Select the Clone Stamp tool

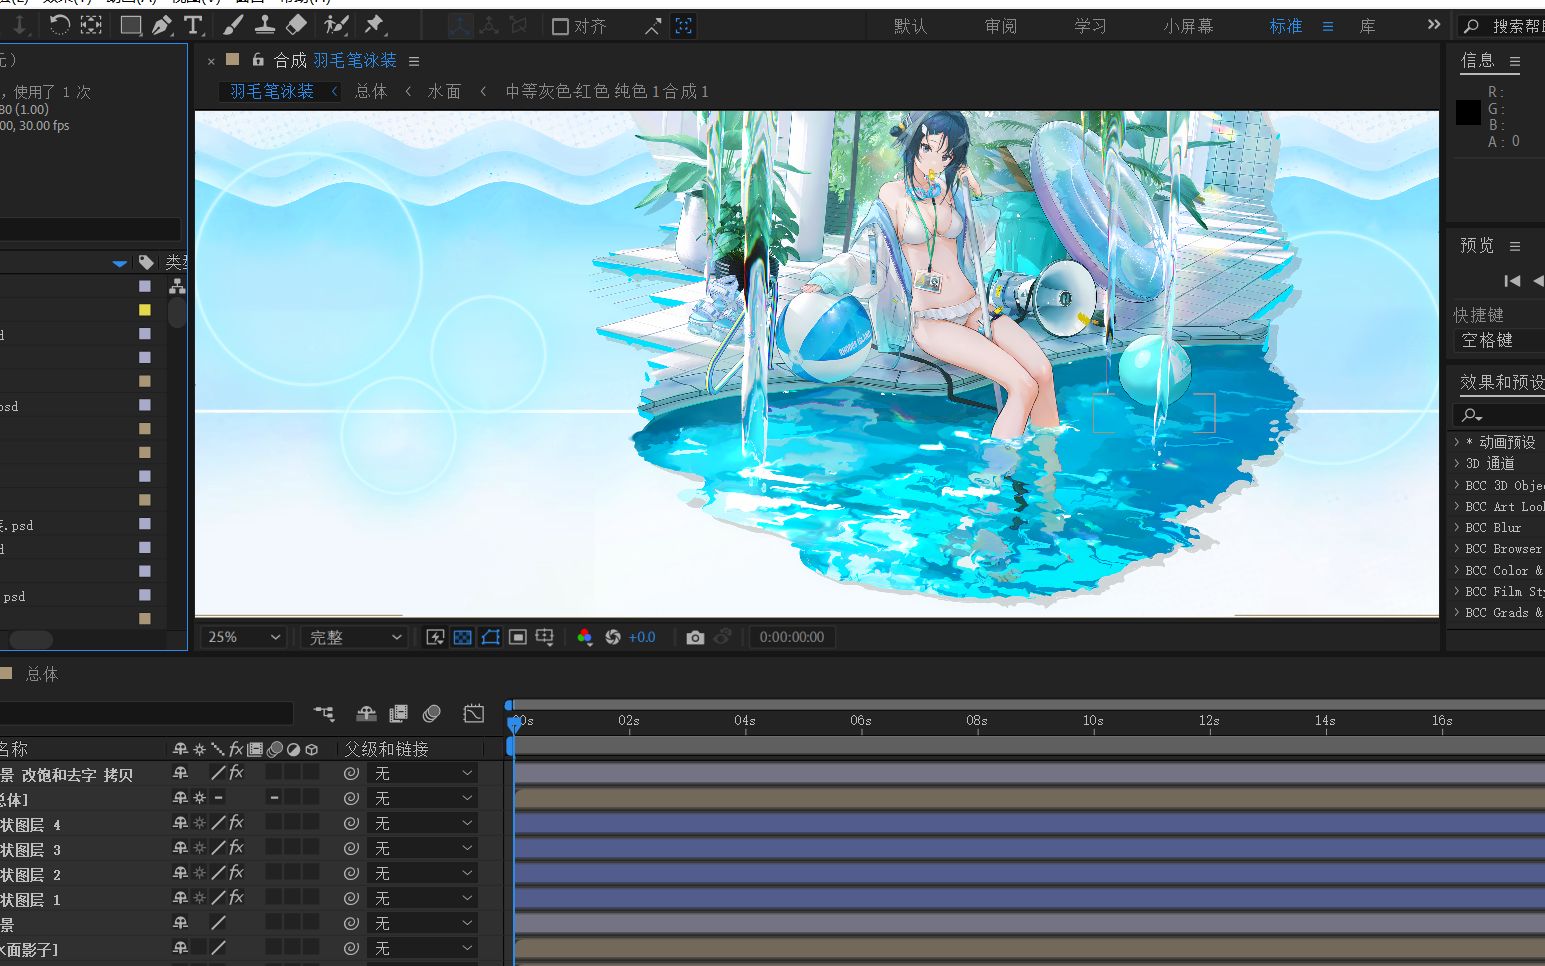264,25
